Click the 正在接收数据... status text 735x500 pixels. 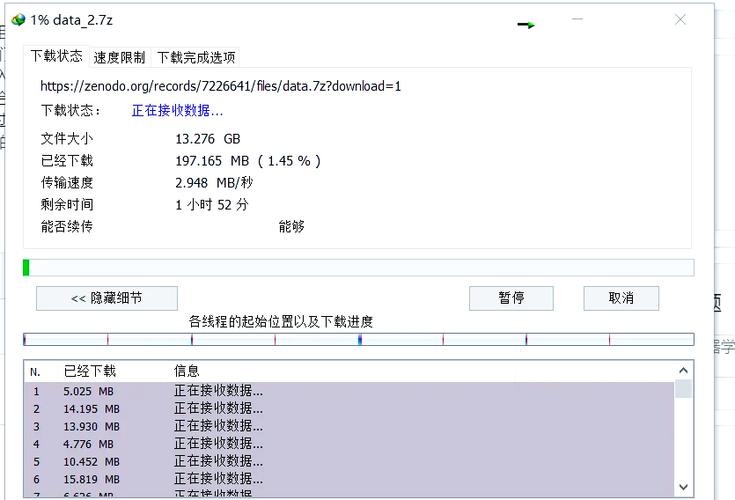point(177,111)
